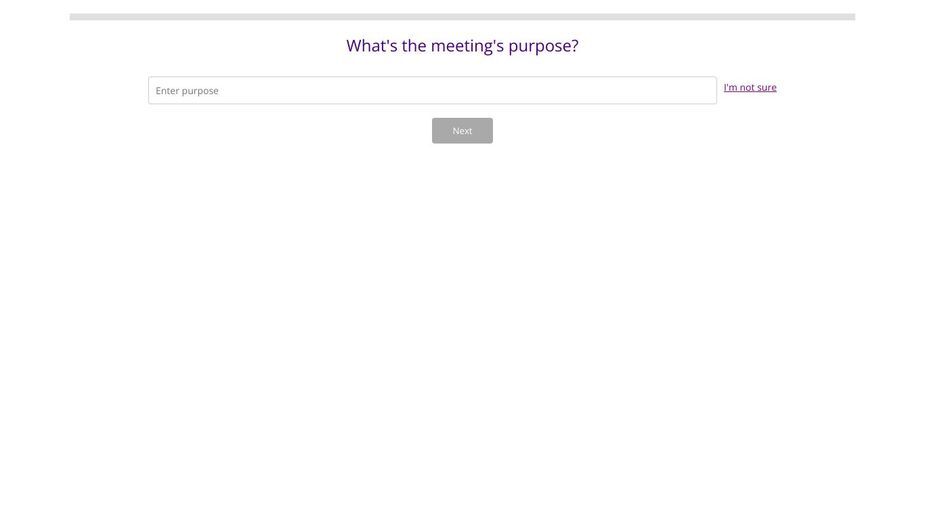Click the Enter purpose text field

[x=432, y=90]
